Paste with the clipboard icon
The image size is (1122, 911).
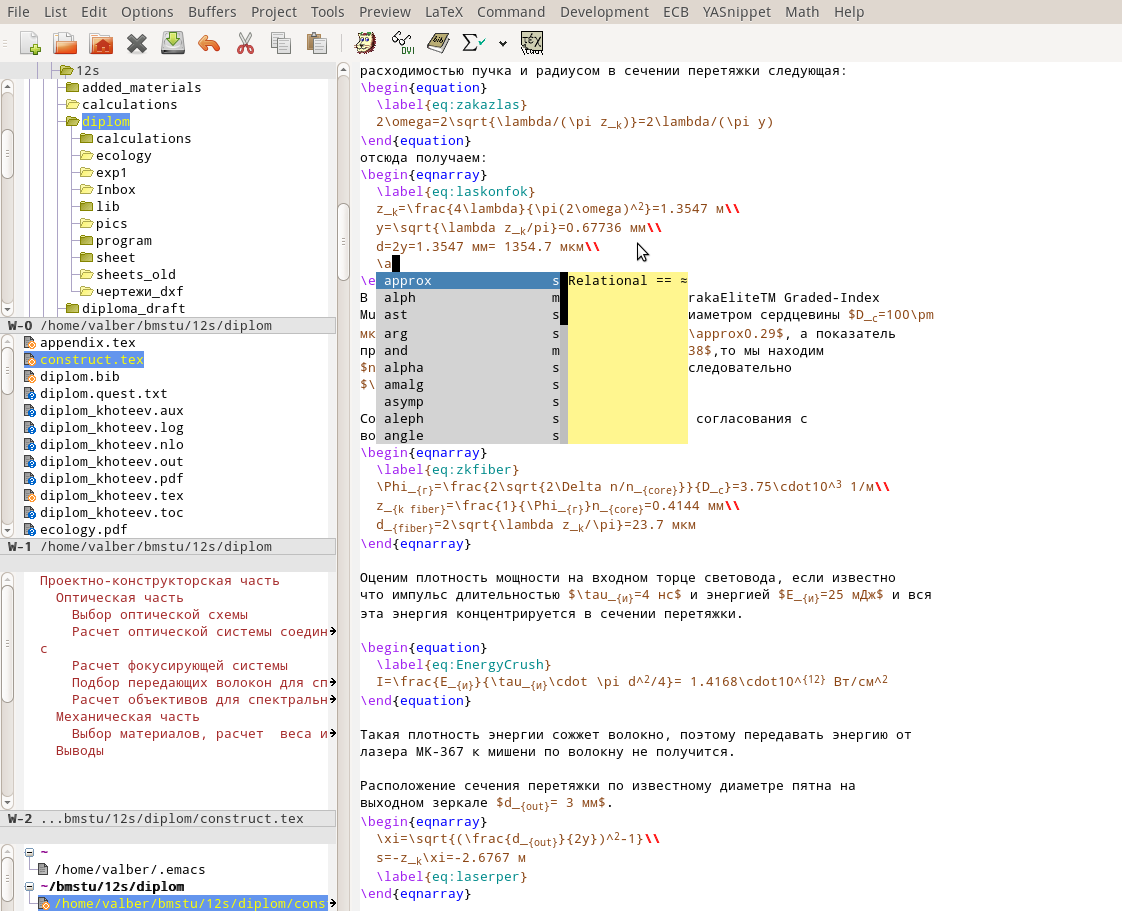pos(316,43)
